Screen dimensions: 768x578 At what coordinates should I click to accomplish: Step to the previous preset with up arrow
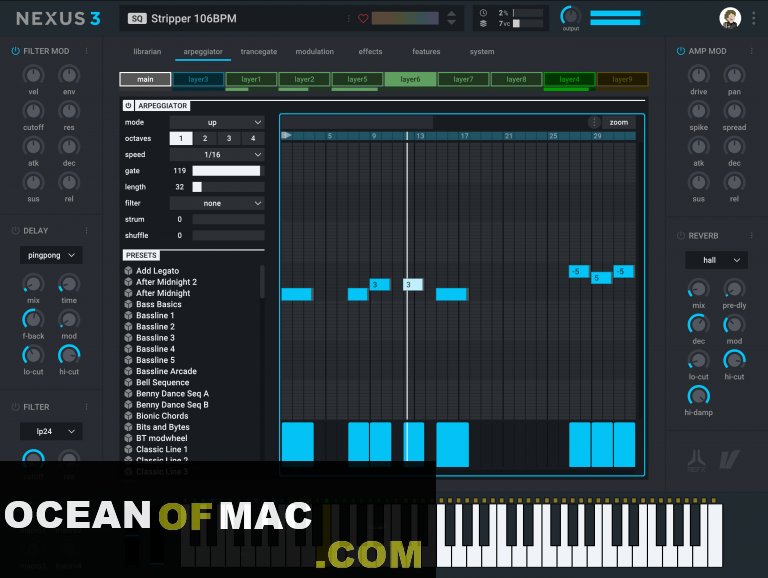[x=452, y=14]
